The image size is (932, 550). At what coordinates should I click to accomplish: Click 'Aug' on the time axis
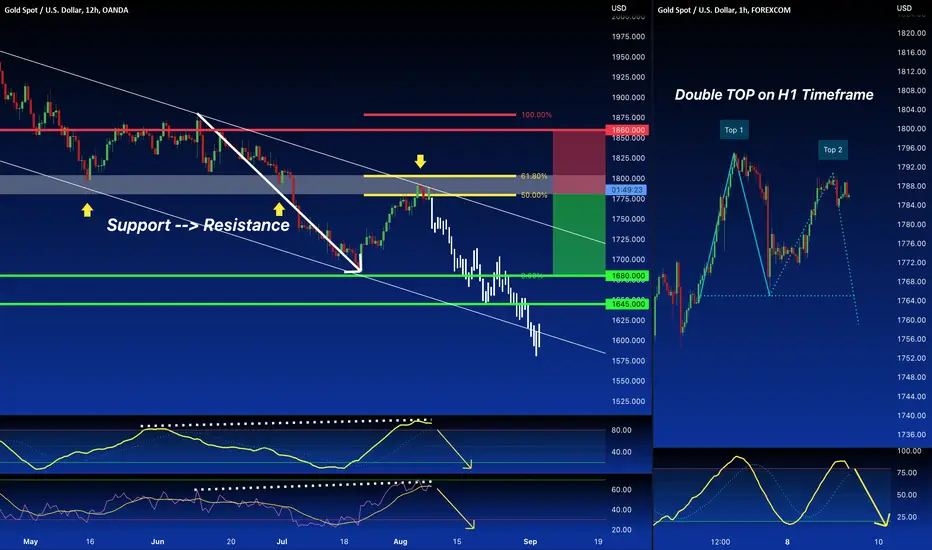coord(401,542)
